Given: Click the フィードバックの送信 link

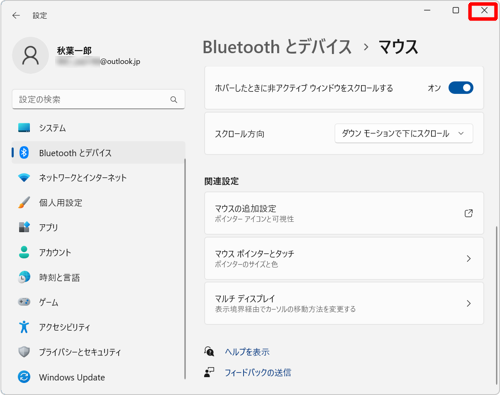Looking at the screenshot, I should (258, 372).
